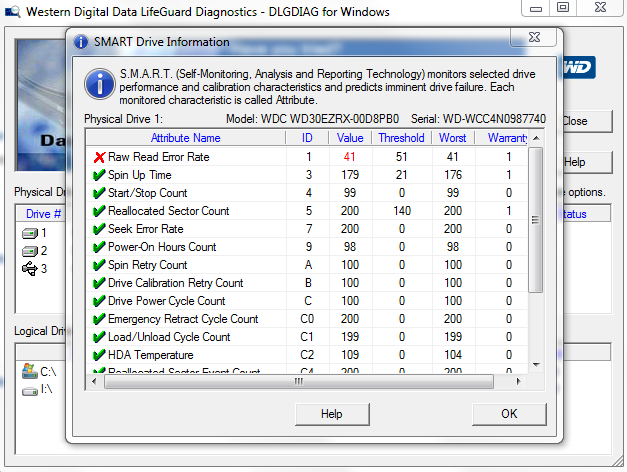Minimize the DLGDIAG main window
The width and height of the screenshot is (627, 472).
pyautogui.click(x=536, y=8)
